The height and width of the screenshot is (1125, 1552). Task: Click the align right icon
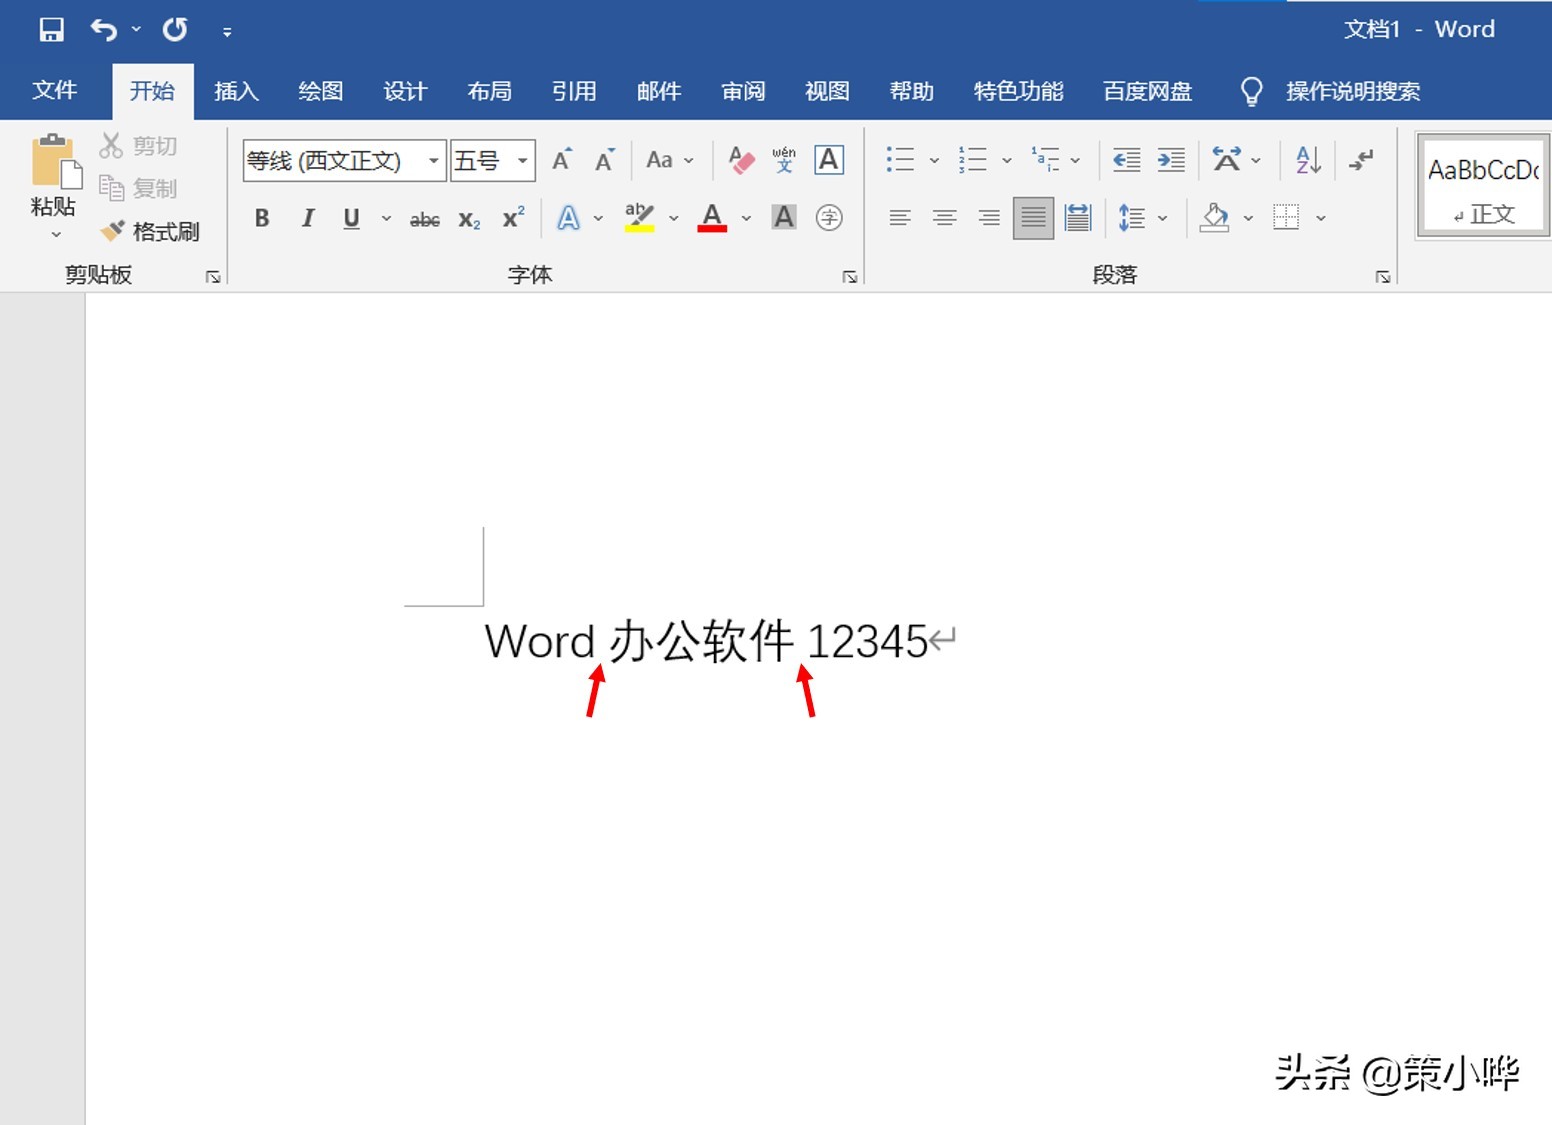989,217
